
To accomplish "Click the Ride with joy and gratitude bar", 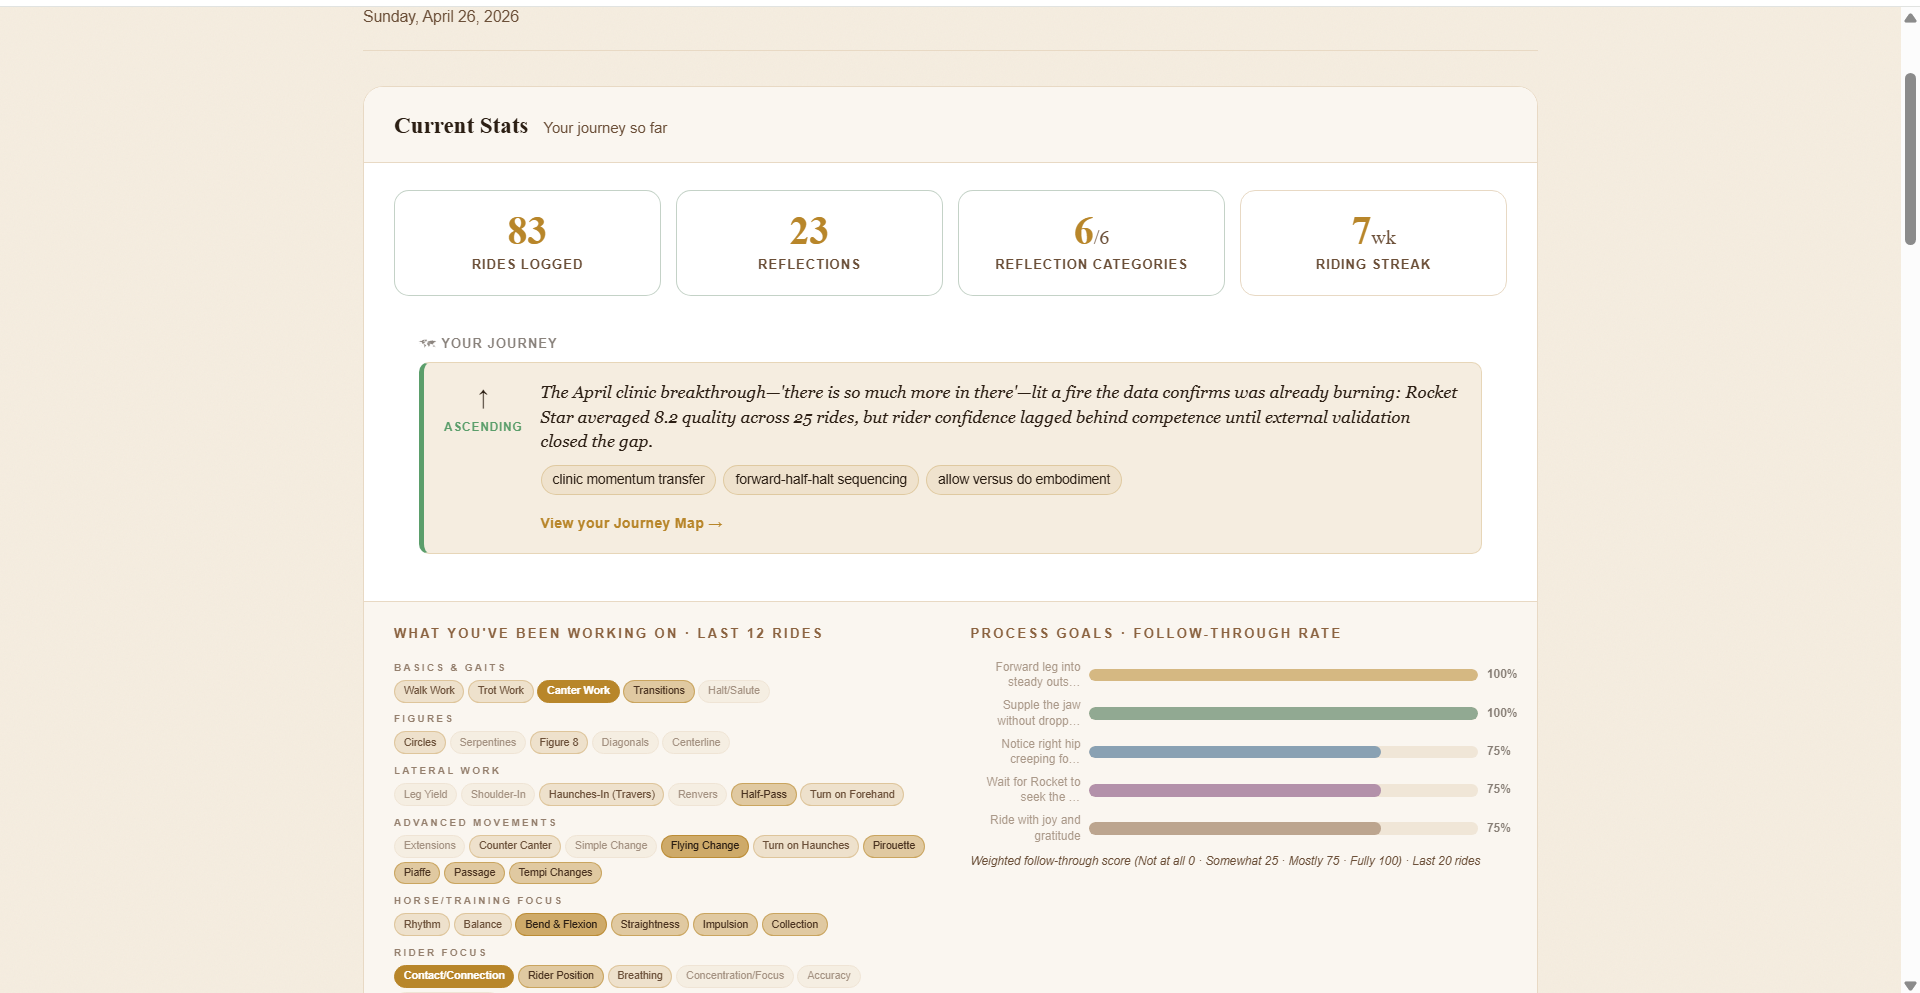I will (x=1283, y=828).
